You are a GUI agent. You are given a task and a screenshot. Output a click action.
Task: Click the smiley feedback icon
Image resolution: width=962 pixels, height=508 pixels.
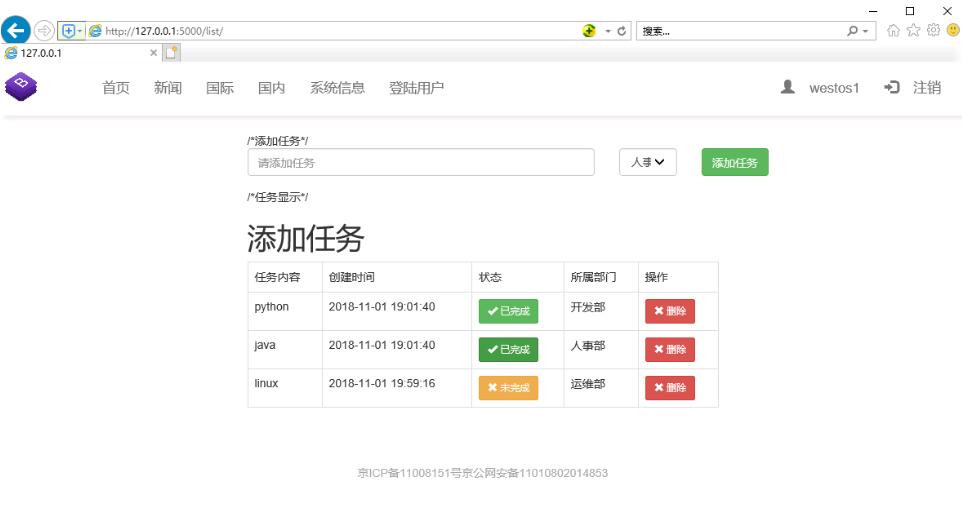tap(953, 30)
